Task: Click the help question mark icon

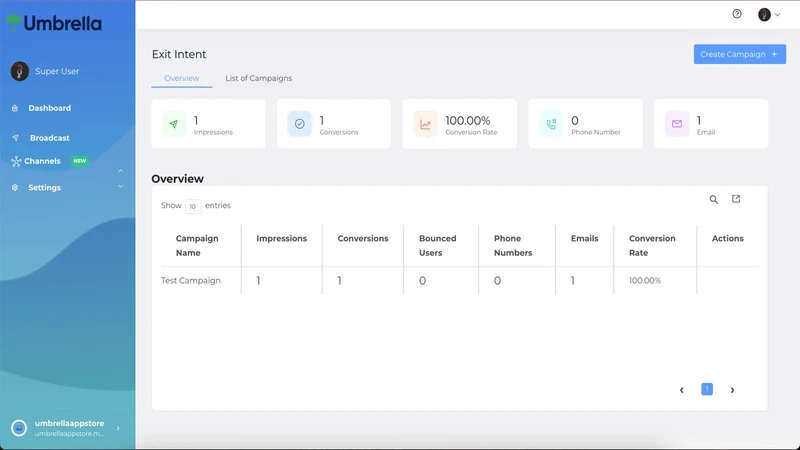Action: (x=737, y=14)
